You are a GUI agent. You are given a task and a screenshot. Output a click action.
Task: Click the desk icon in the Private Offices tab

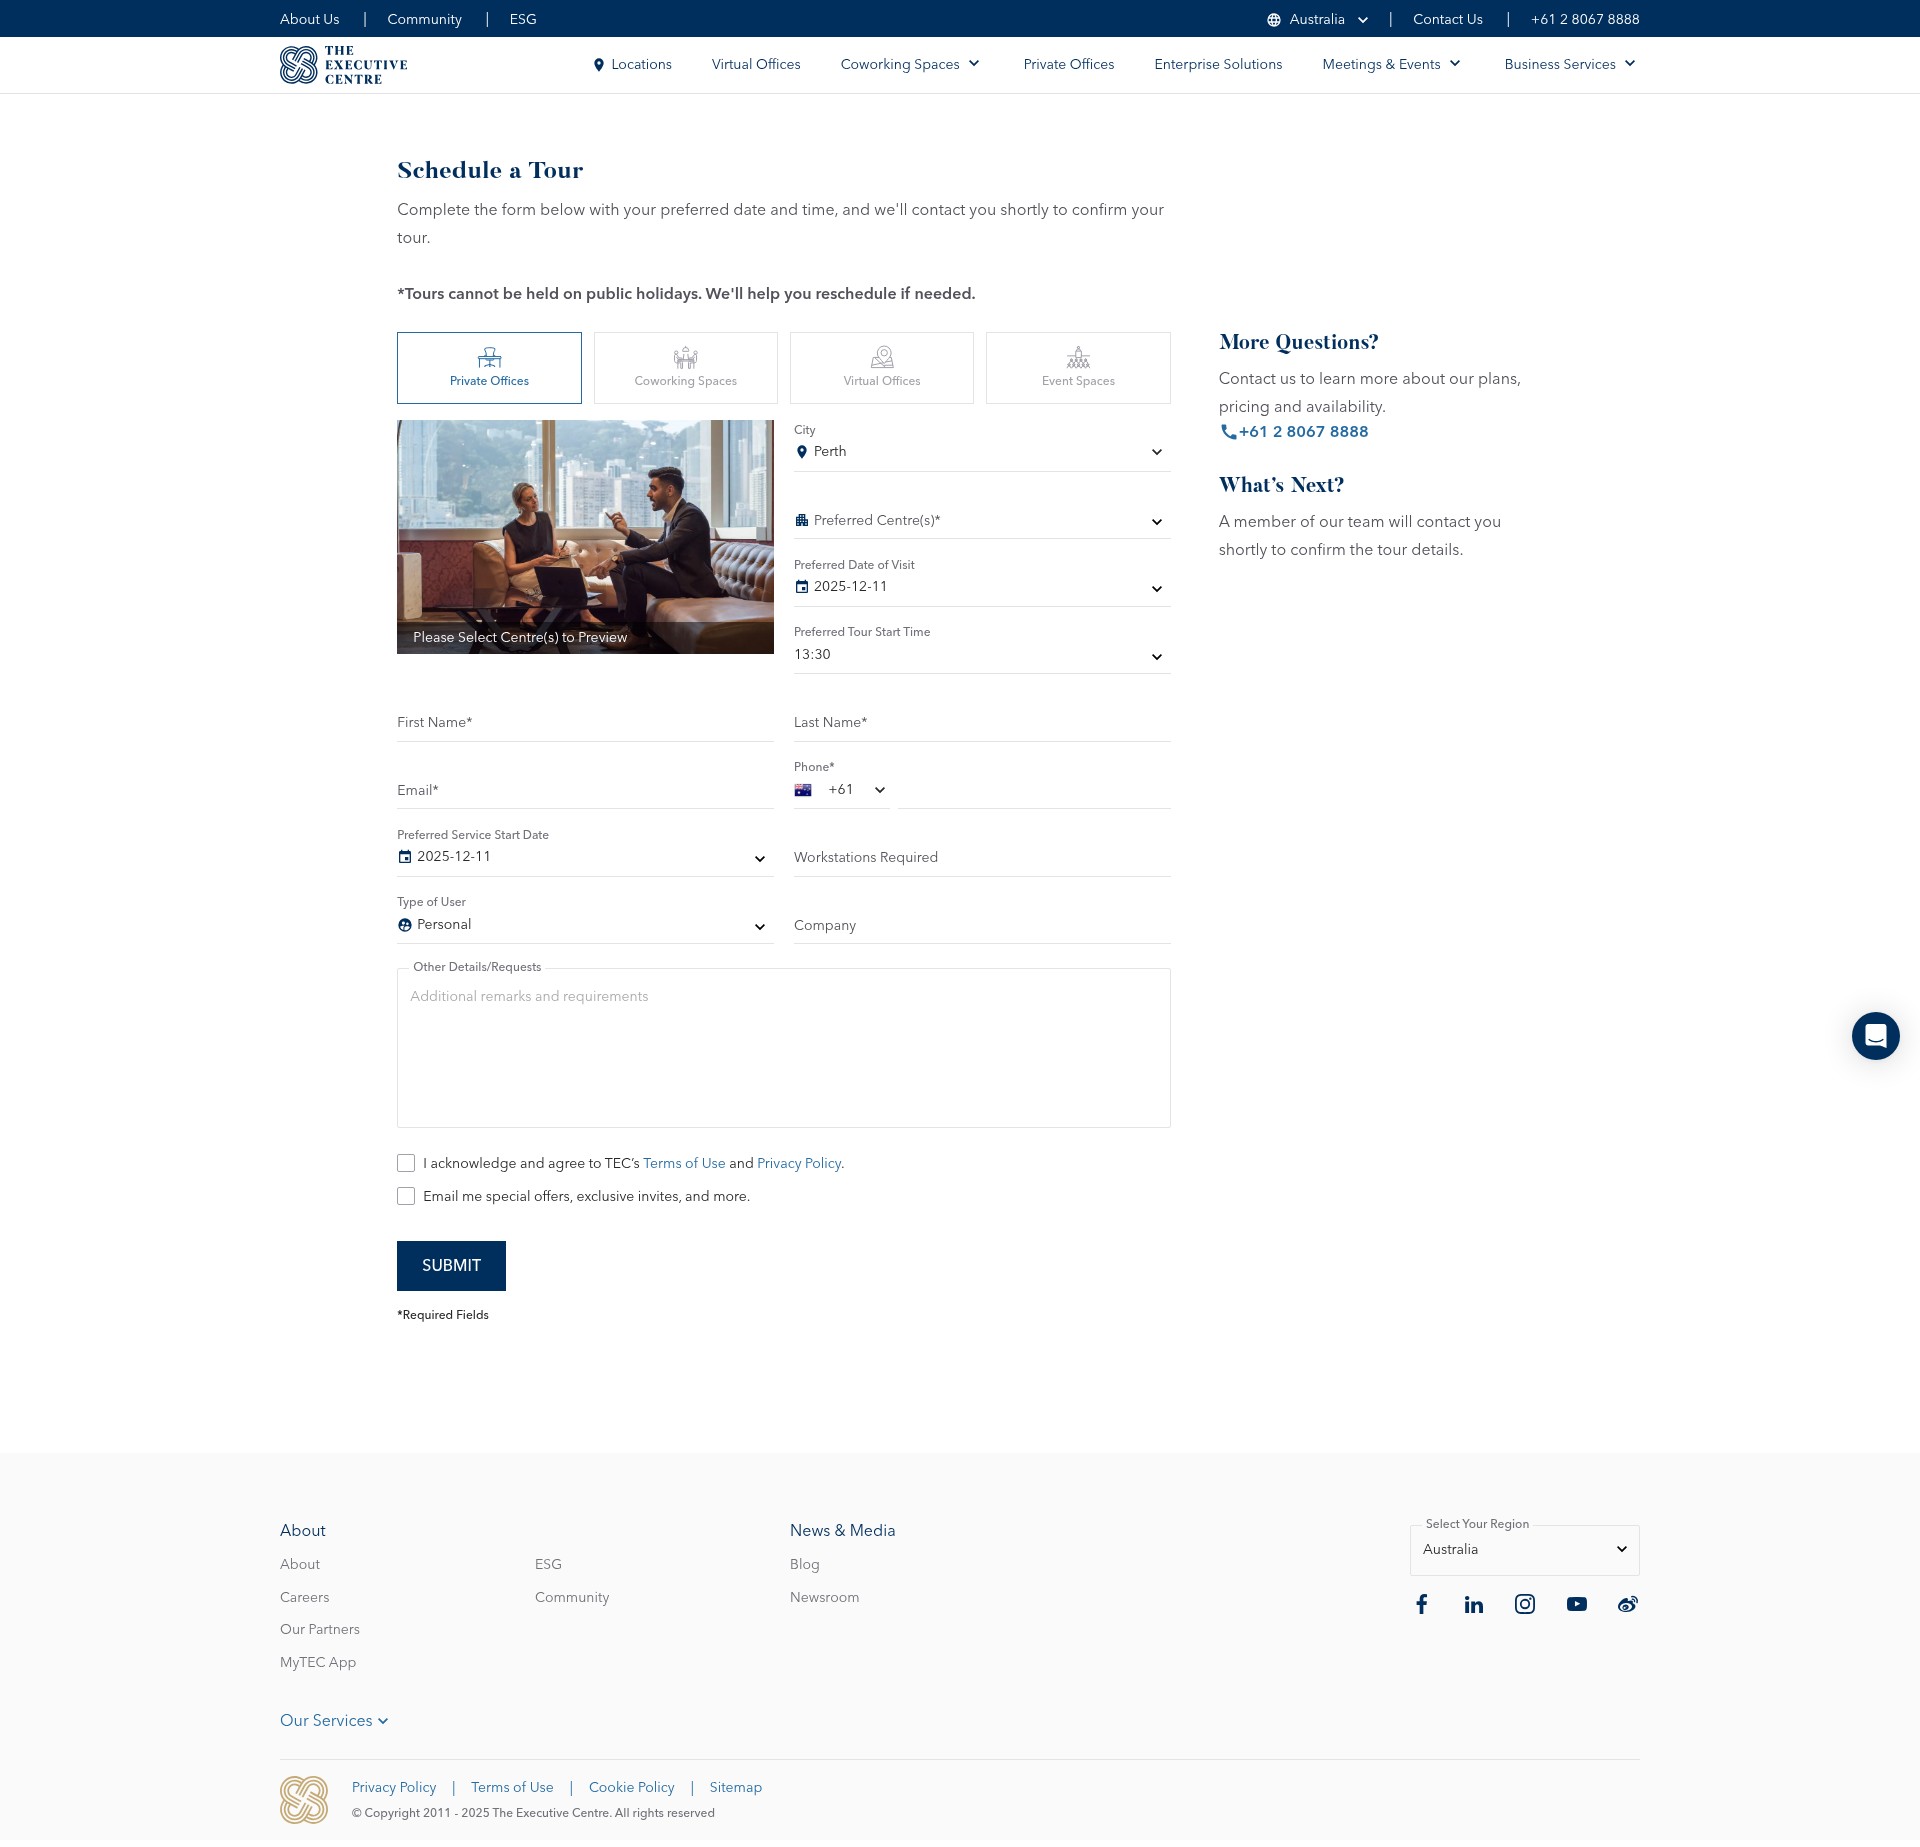(489, 358)
